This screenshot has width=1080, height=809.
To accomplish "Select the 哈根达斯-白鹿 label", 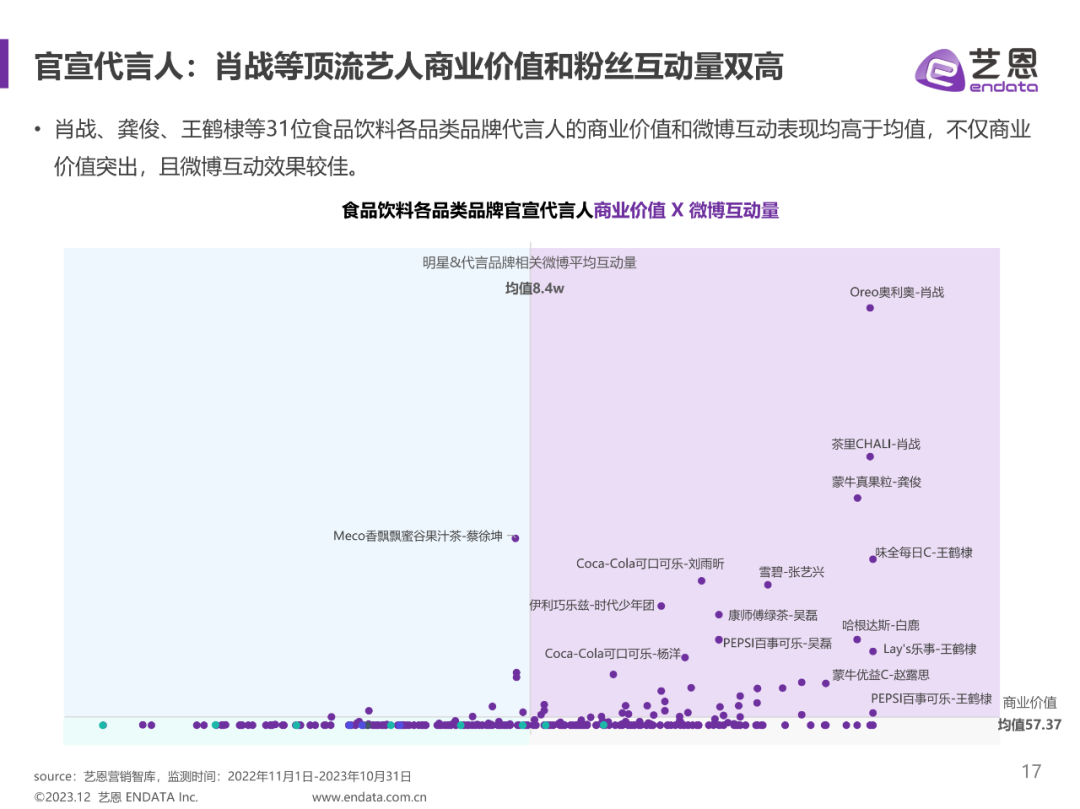I will [x=881, y=625].
